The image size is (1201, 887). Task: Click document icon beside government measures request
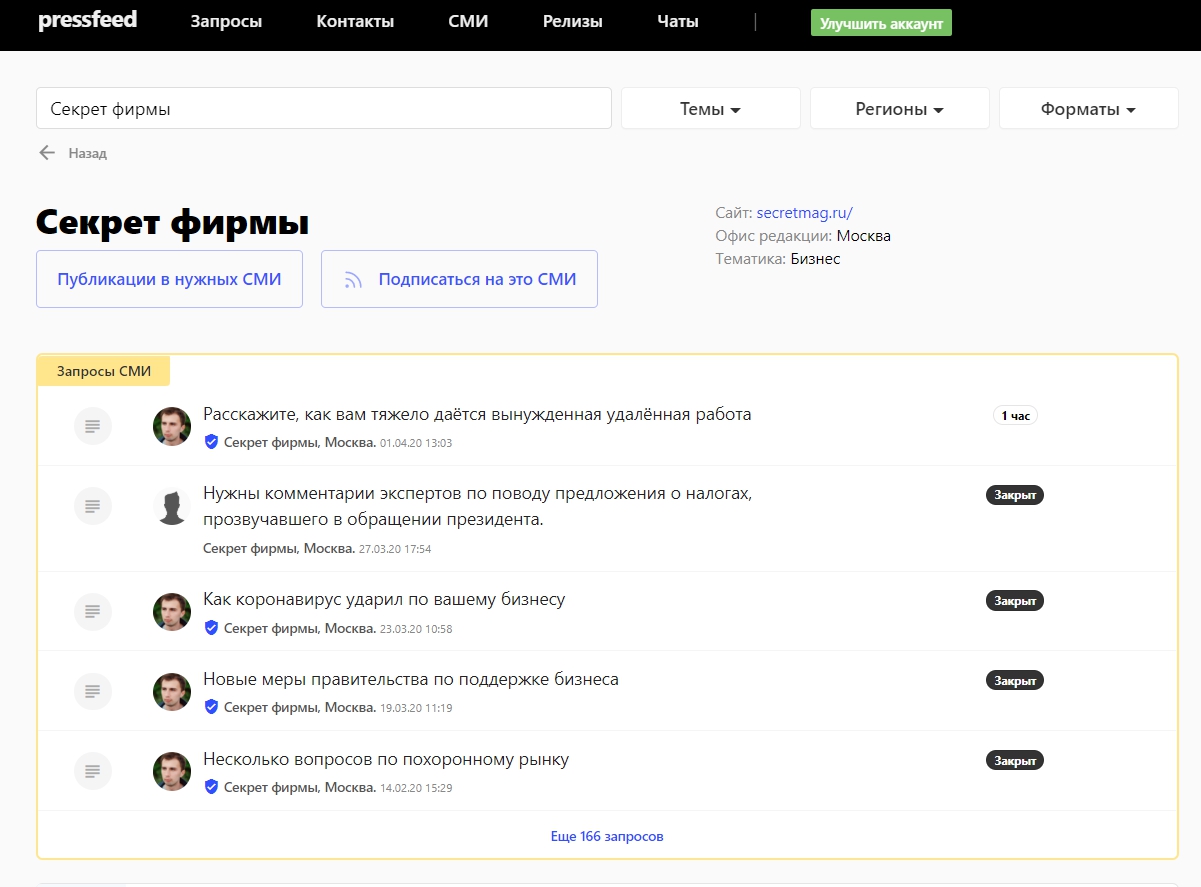click(93, 691)
